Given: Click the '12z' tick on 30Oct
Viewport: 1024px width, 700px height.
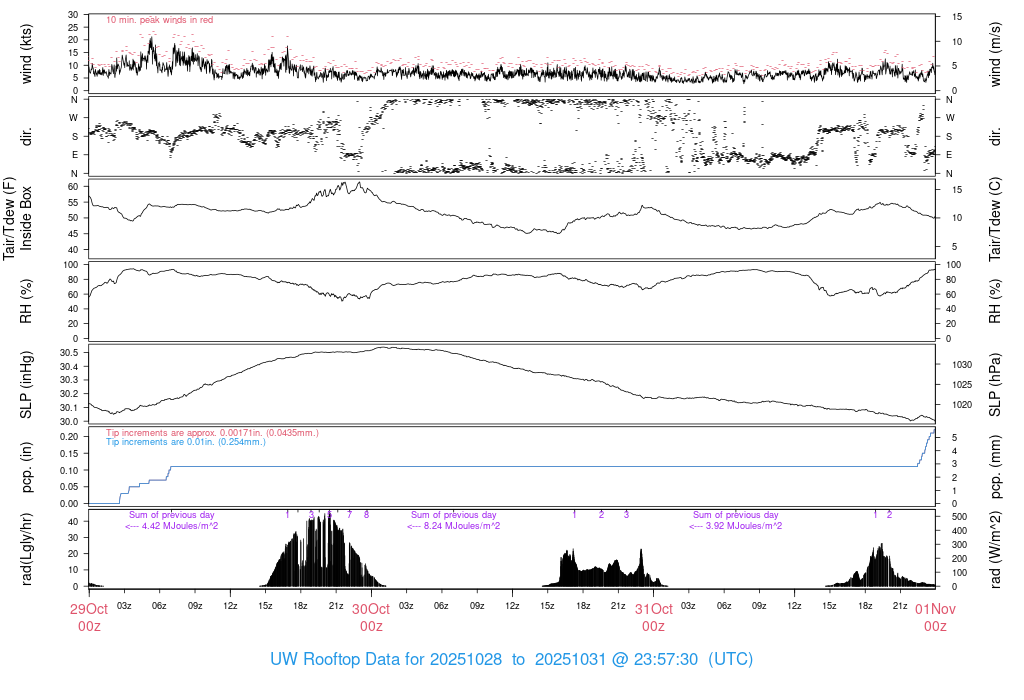Looking at the screenshot, I should point(512,605).
